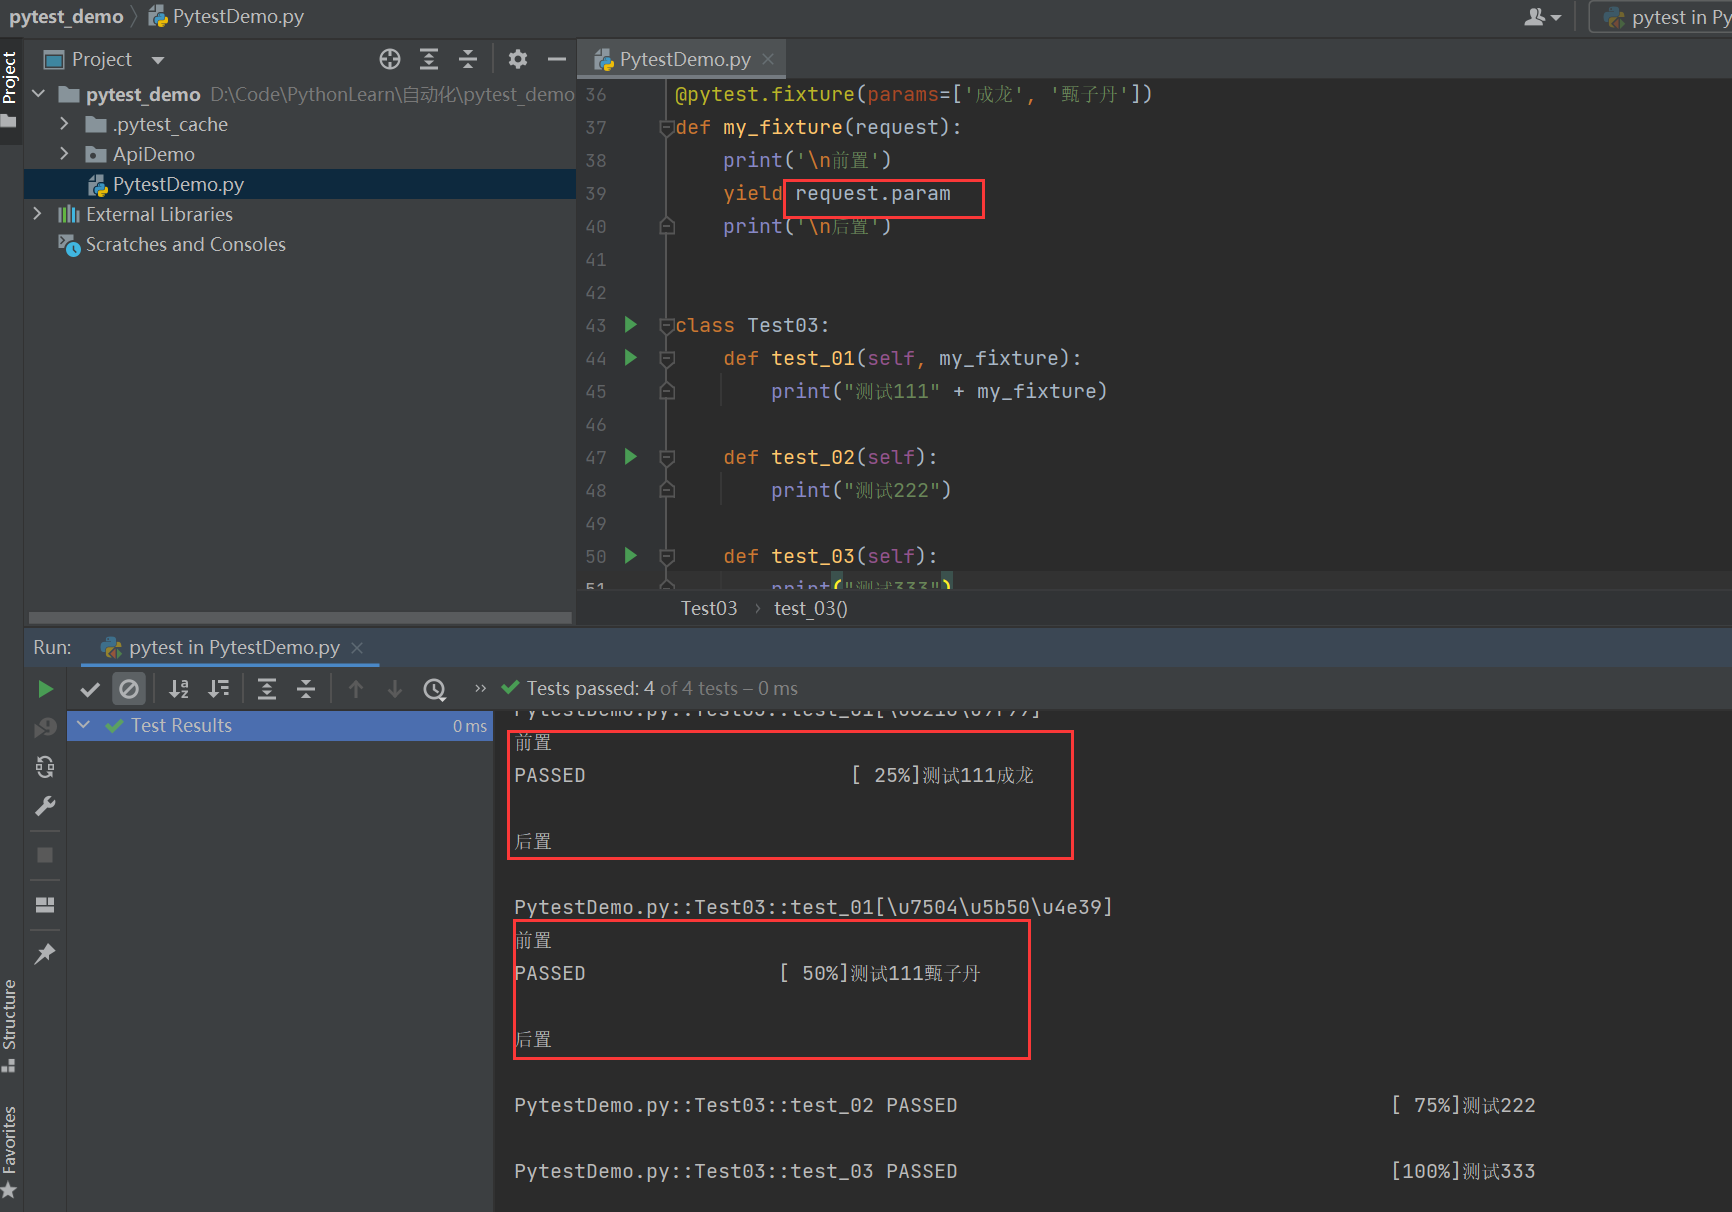Run test_03 via gutter arrow

pyautogui.click(x=630, y=555)
